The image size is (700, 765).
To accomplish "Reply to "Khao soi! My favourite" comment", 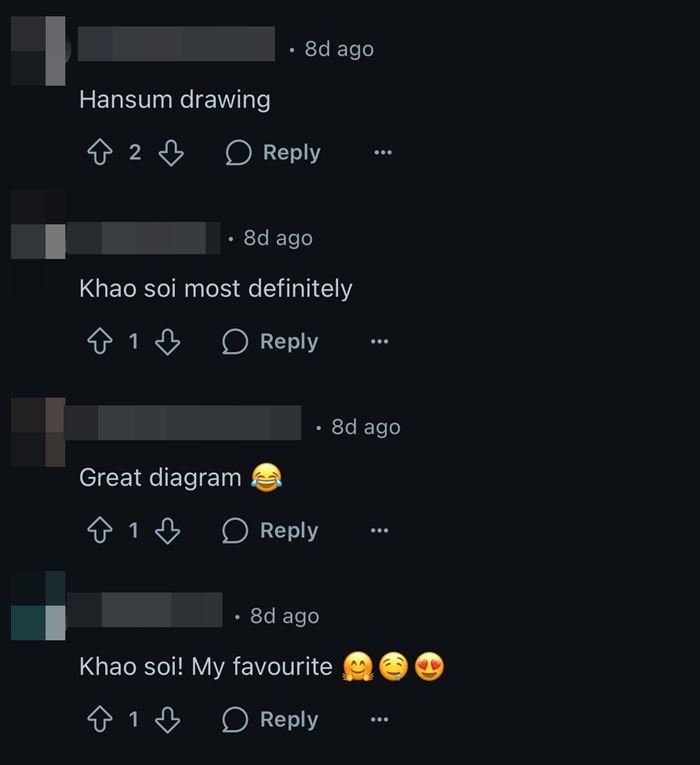I will pyautogui.click(x=270, y=720).
